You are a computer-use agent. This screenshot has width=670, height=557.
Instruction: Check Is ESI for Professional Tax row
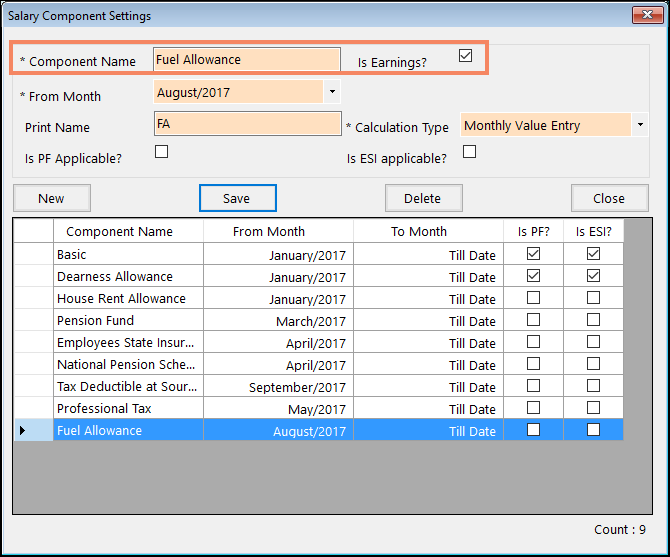pyautogui.click(x=593, y=408)
